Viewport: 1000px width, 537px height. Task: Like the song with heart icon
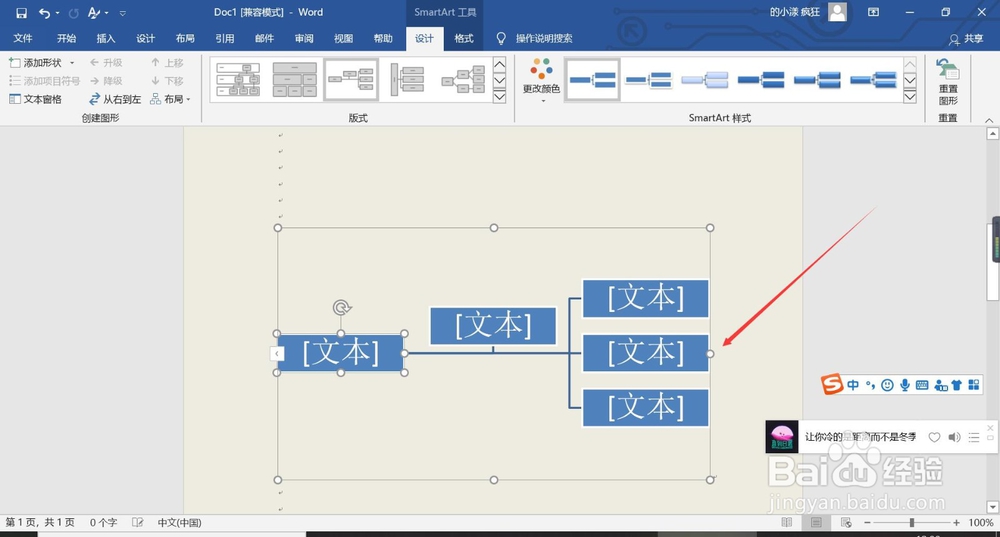point(934,437)
